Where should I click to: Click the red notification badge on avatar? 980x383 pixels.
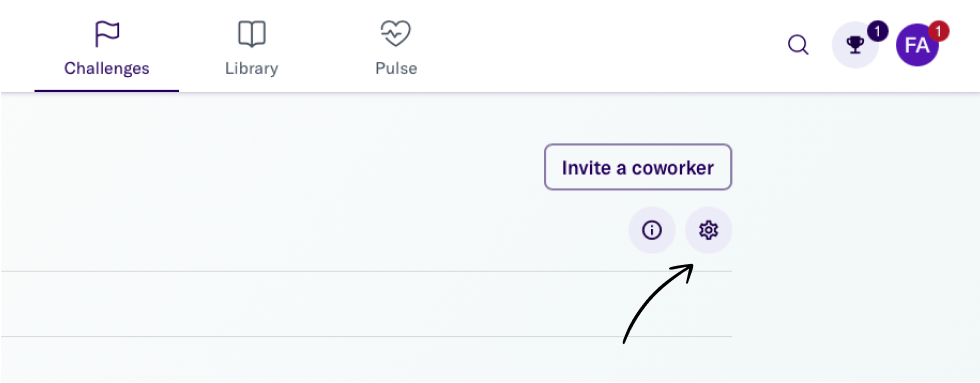pos(939,31)
